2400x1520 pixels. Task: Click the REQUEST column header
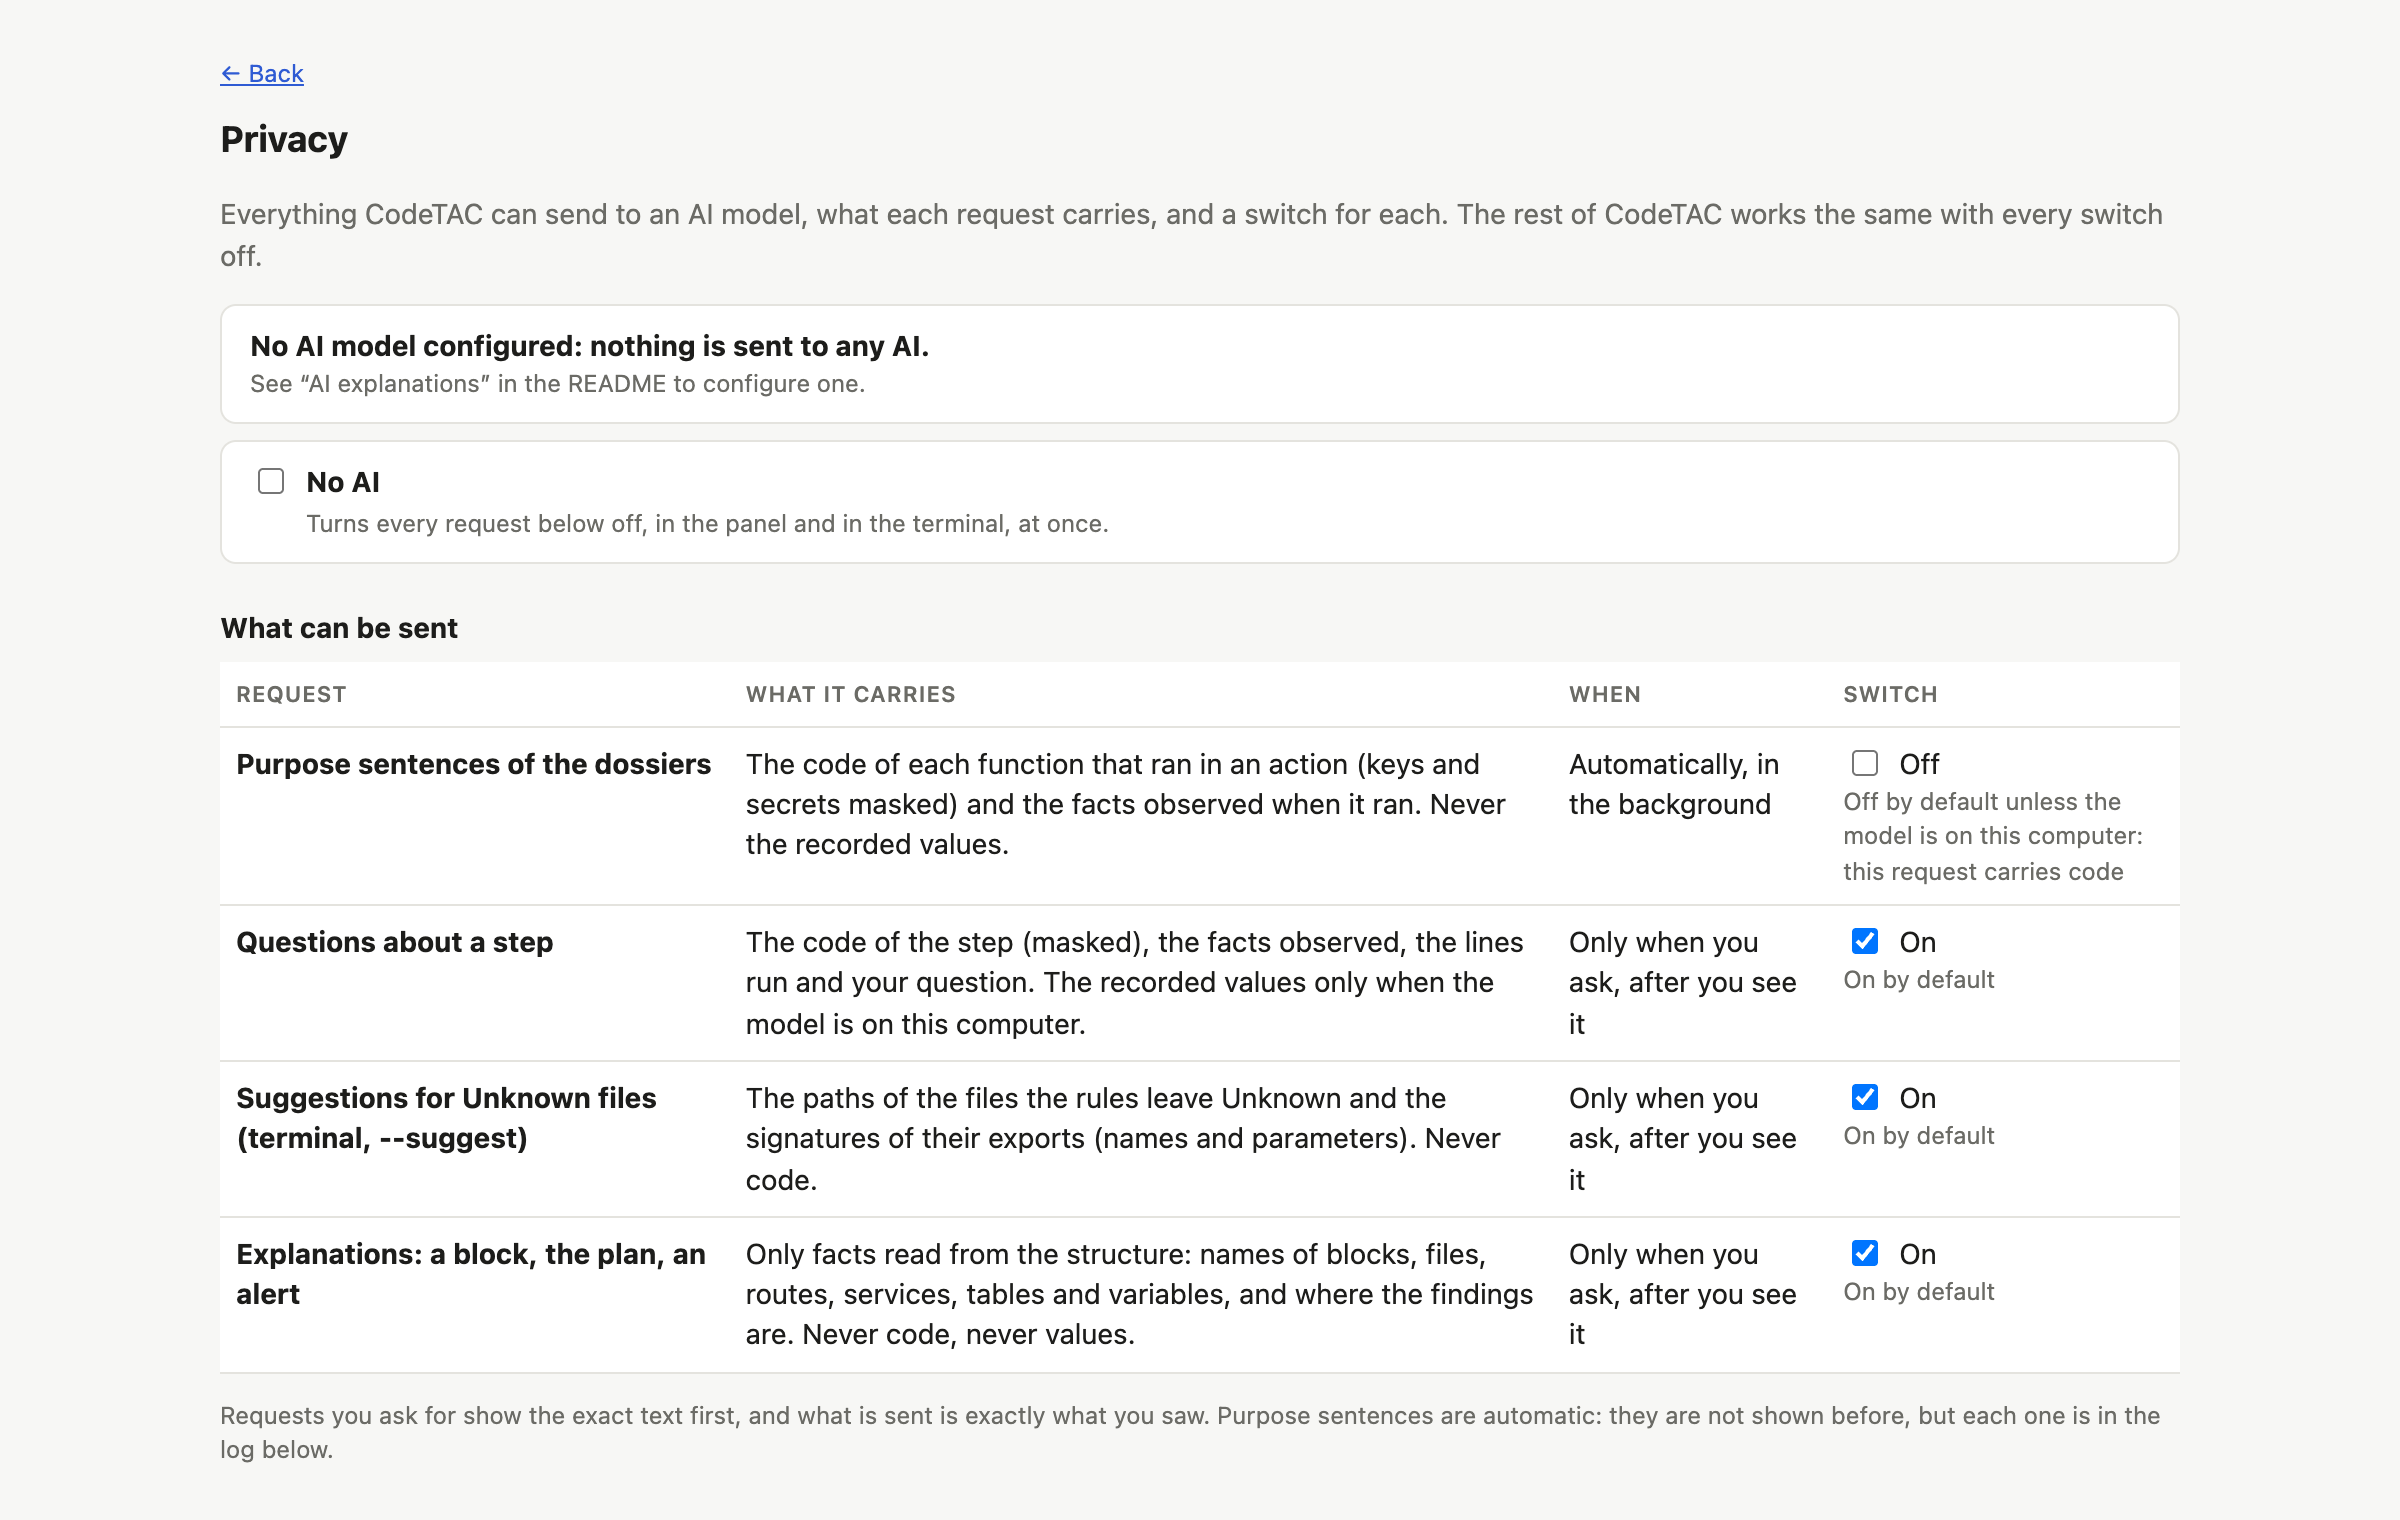[291, 694]
